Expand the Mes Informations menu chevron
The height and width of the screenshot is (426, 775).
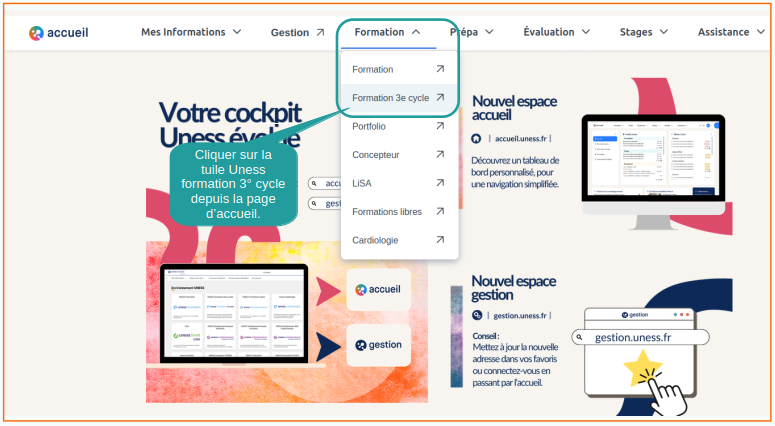237,32
